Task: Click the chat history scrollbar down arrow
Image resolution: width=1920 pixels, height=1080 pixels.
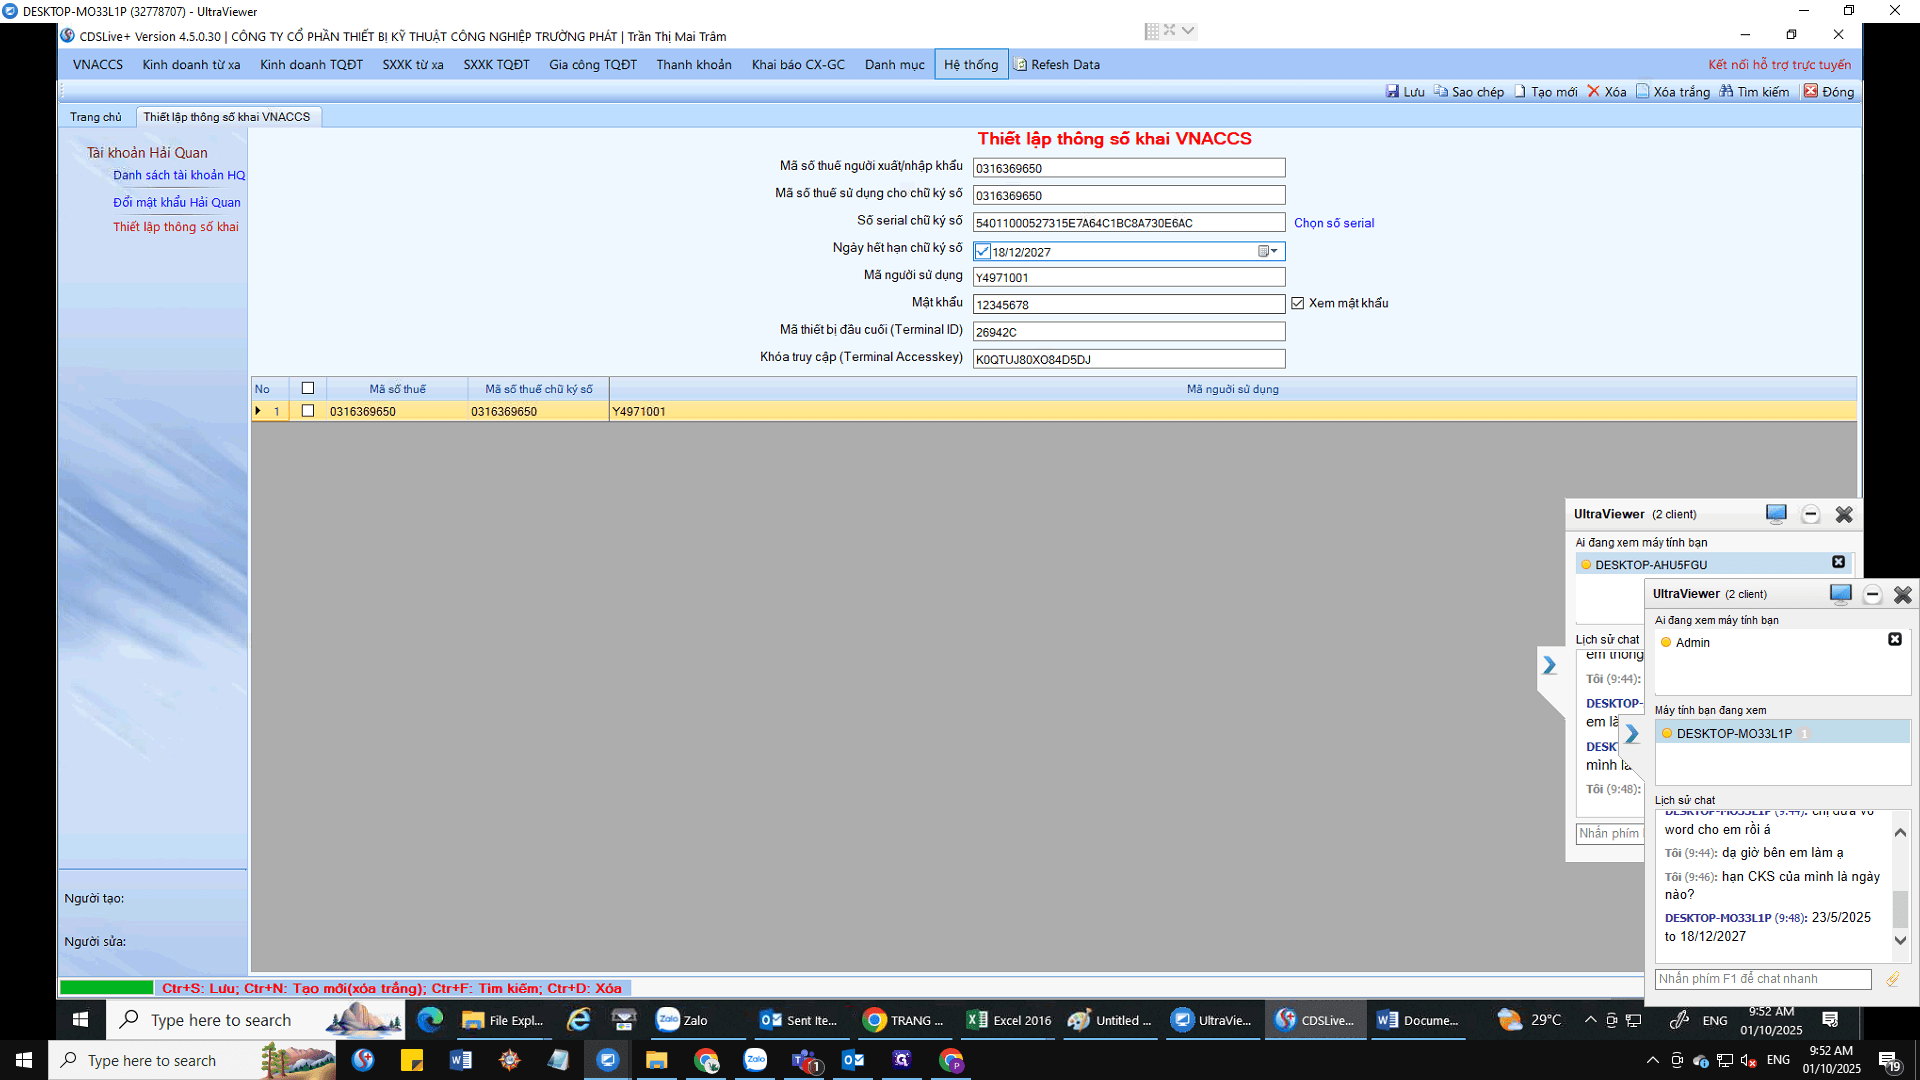Action: (x=1900, y=940)
